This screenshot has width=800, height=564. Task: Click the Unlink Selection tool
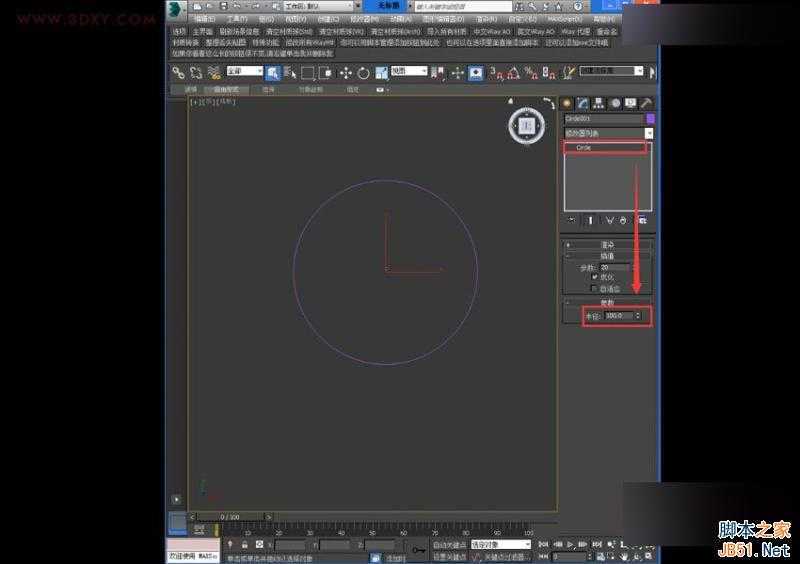click(x=196, y=73)
